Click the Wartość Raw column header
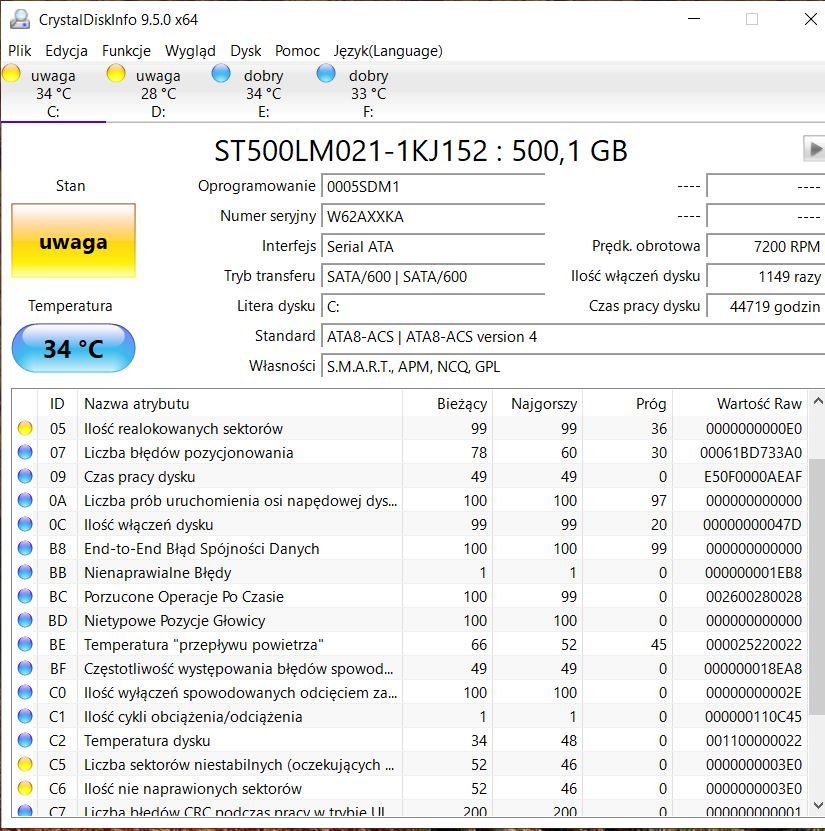The image size is (825, 831). (x=740, y=404)
